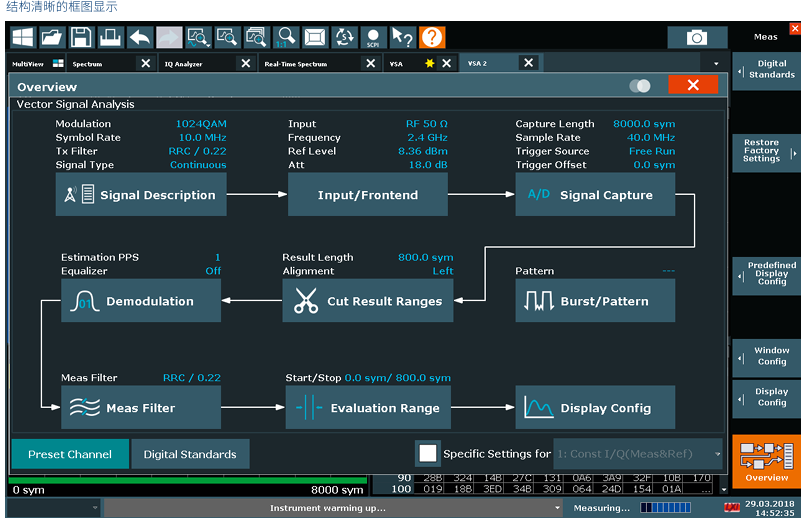Viewport: 807px width, 520px height.
Task: Expand the Digital Standards side menu
Action: point(767,69)
